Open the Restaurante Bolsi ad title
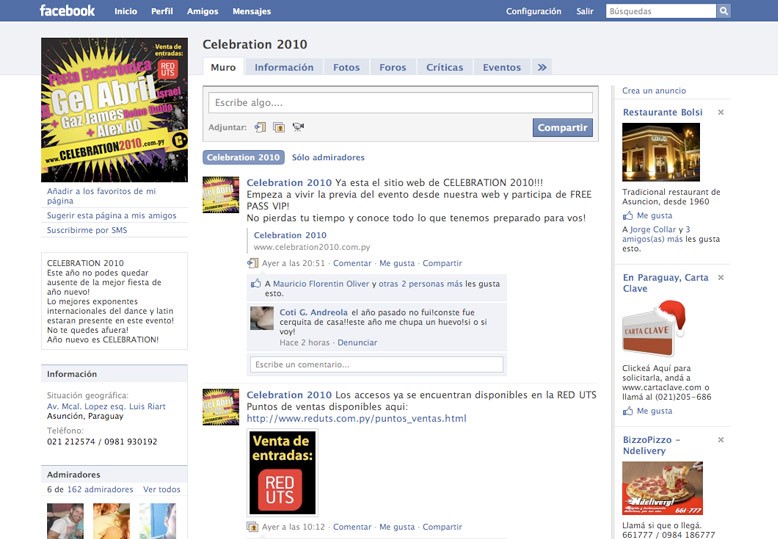Viewport: 778px width, 539px height. coord(663,113)
